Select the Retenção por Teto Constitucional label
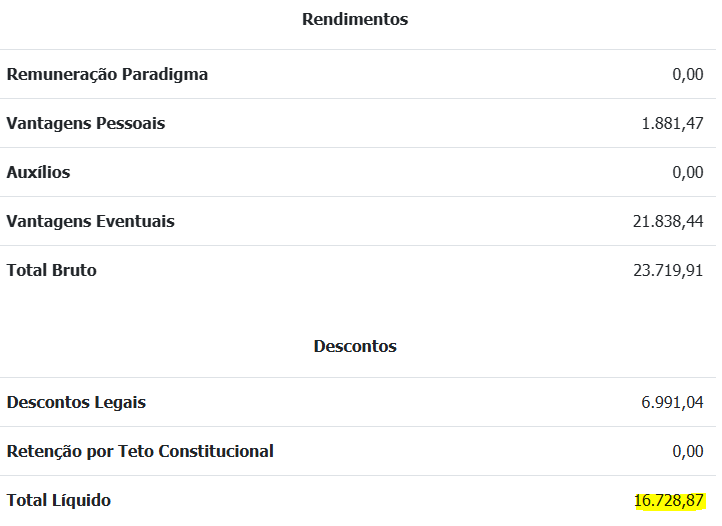The image size is (722, 526). pos(140,451)
